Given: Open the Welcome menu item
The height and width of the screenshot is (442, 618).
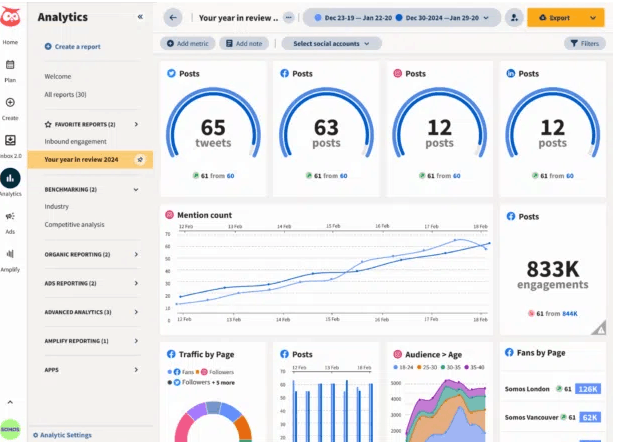Looking at the screenshot, I should [58, 76].
